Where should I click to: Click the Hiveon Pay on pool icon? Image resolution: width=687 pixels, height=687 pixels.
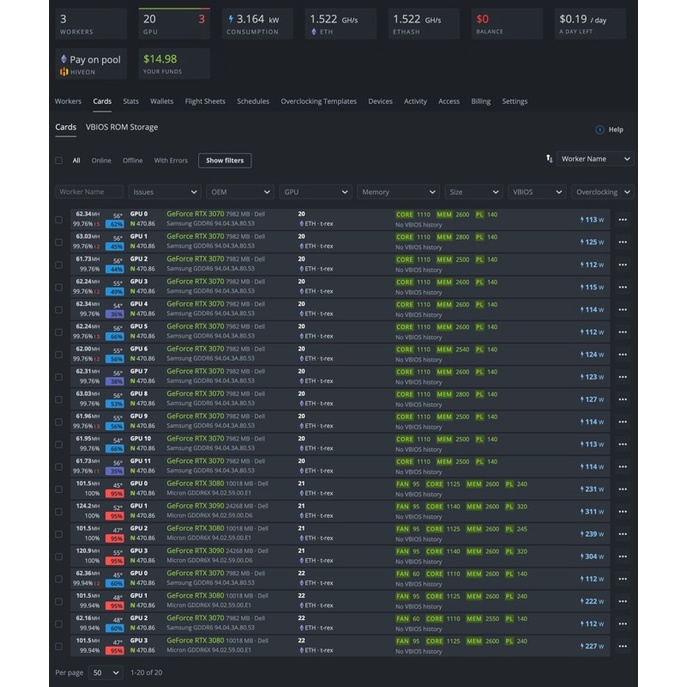coord(65,60)
